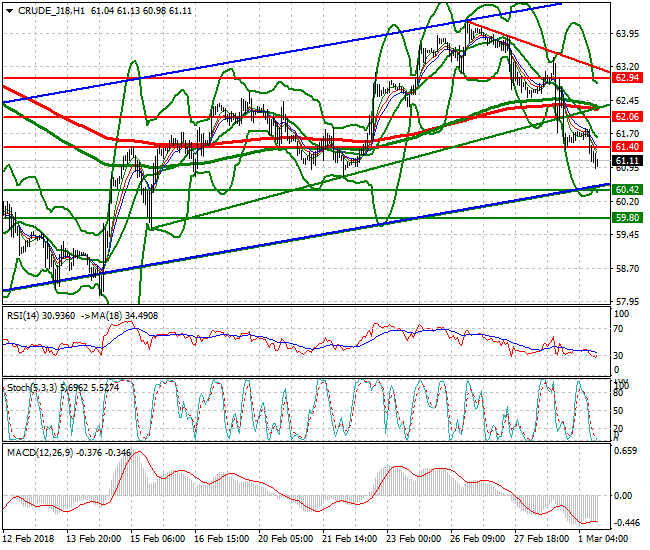Click the RSI scale level 70
The width and height of the screenshot is (650, 550).
coord(618,329)
